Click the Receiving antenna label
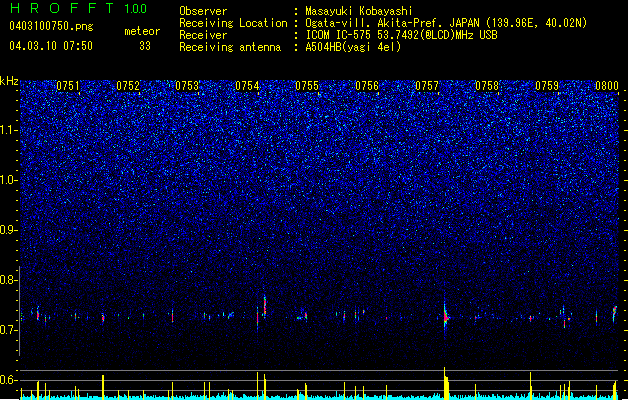 click(230, 47)
